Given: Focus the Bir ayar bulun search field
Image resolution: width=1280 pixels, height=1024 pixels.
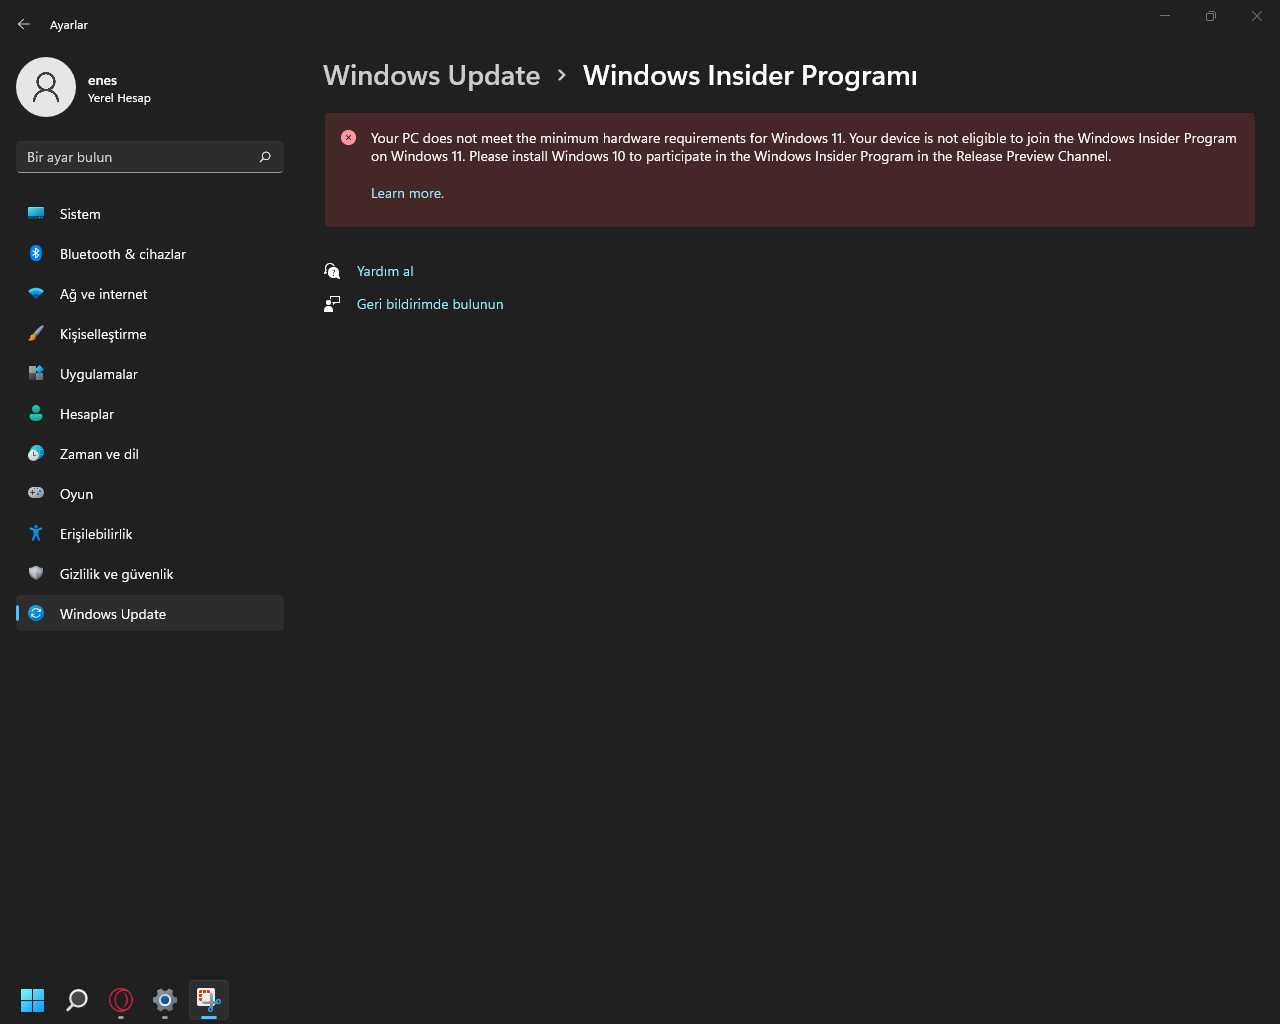Looking at the screenshot, I should [150, 157].
